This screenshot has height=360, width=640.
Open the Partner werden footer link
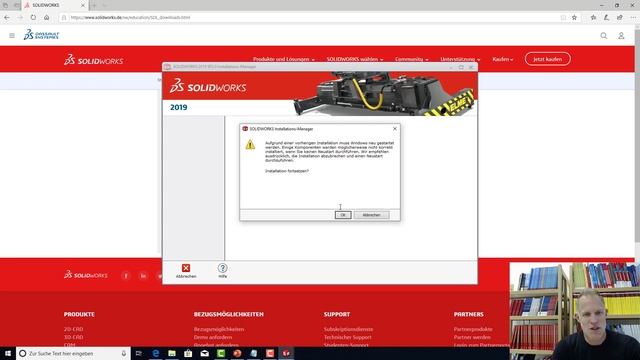click(x=472, y=337)
